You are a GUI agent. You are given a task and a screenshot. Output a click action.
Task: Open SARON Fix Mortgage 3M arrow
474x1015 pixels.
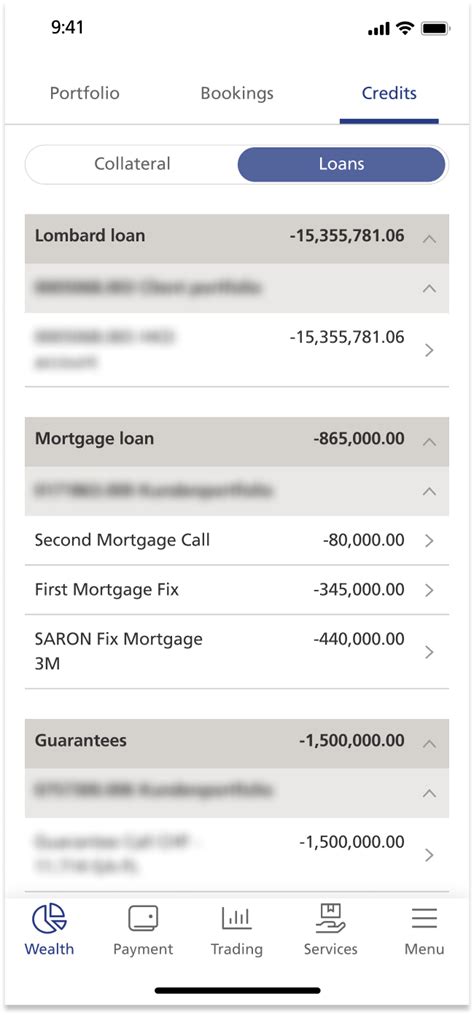click(x=429, y=652)
